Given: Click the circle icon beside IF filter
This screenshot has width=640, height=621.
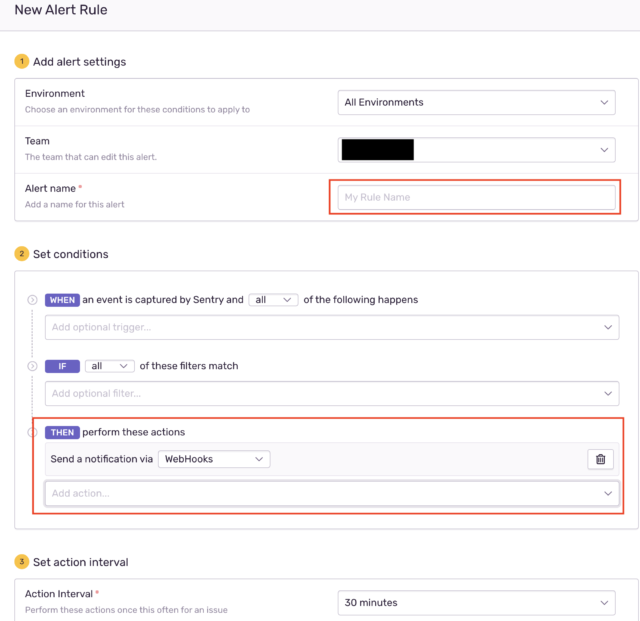Looking at the screenshot, I should tap(32, 366).
